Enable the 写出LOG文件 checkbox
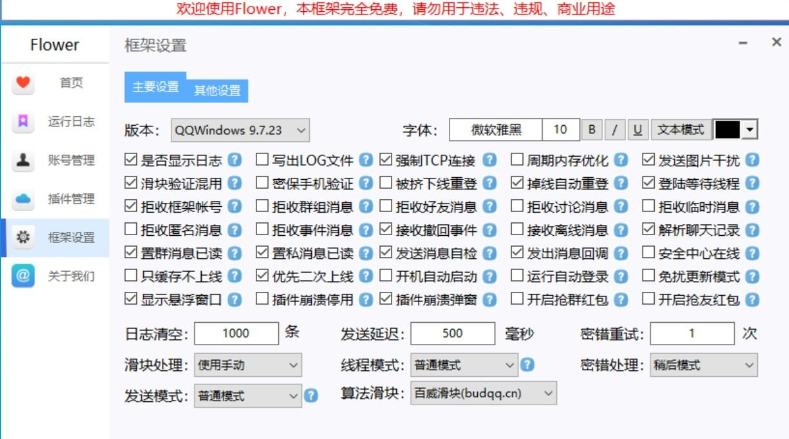The height and width of the screenshot is (439, 789). (x=262, y=160)
